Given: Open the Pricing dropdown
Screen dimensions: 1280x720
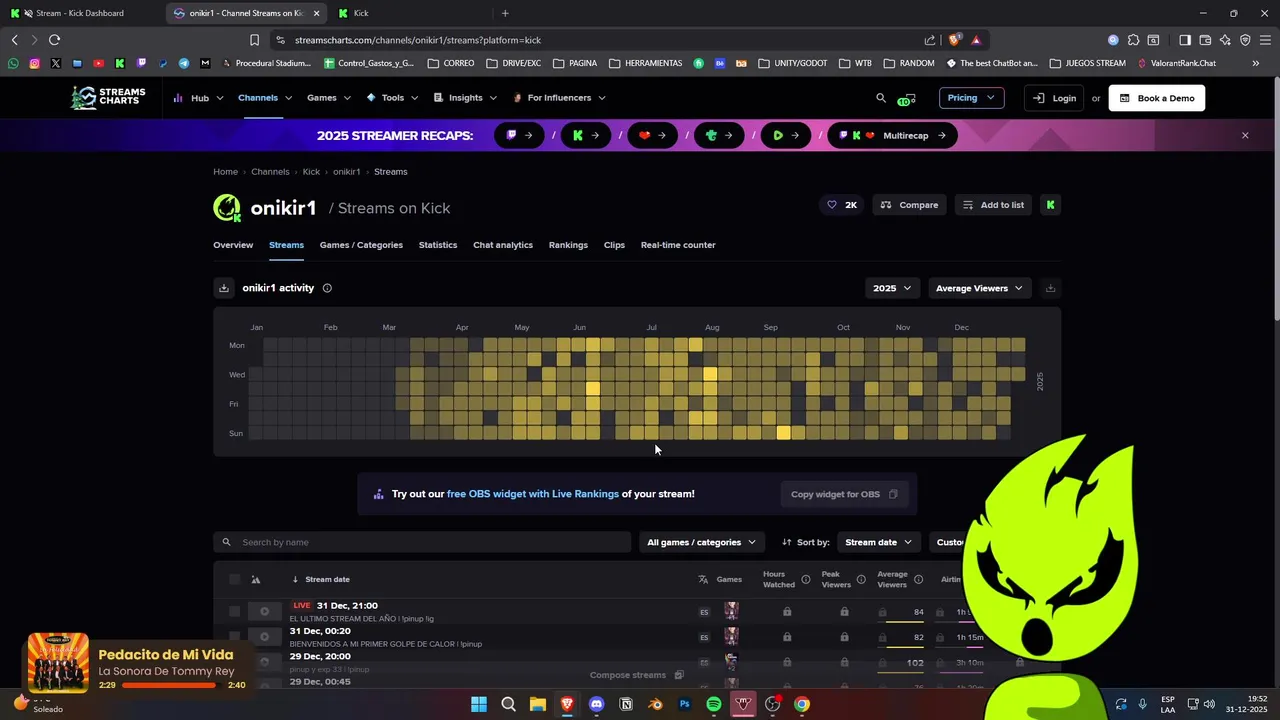Looking at the screenshot, I should point(971,98).
